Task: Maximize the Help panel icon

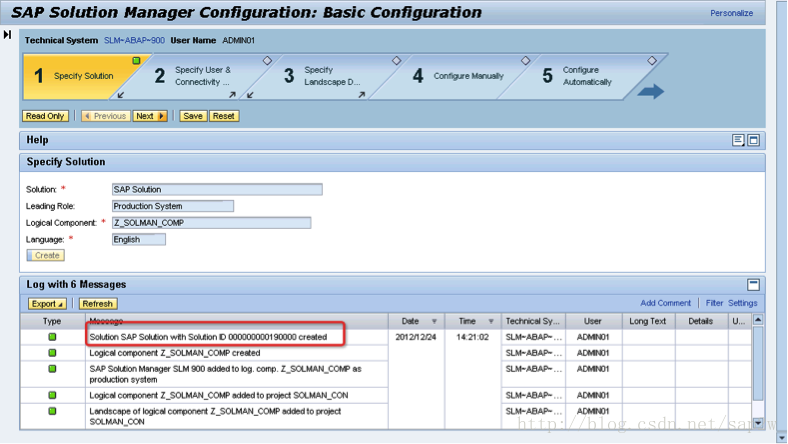Action: 753,140
